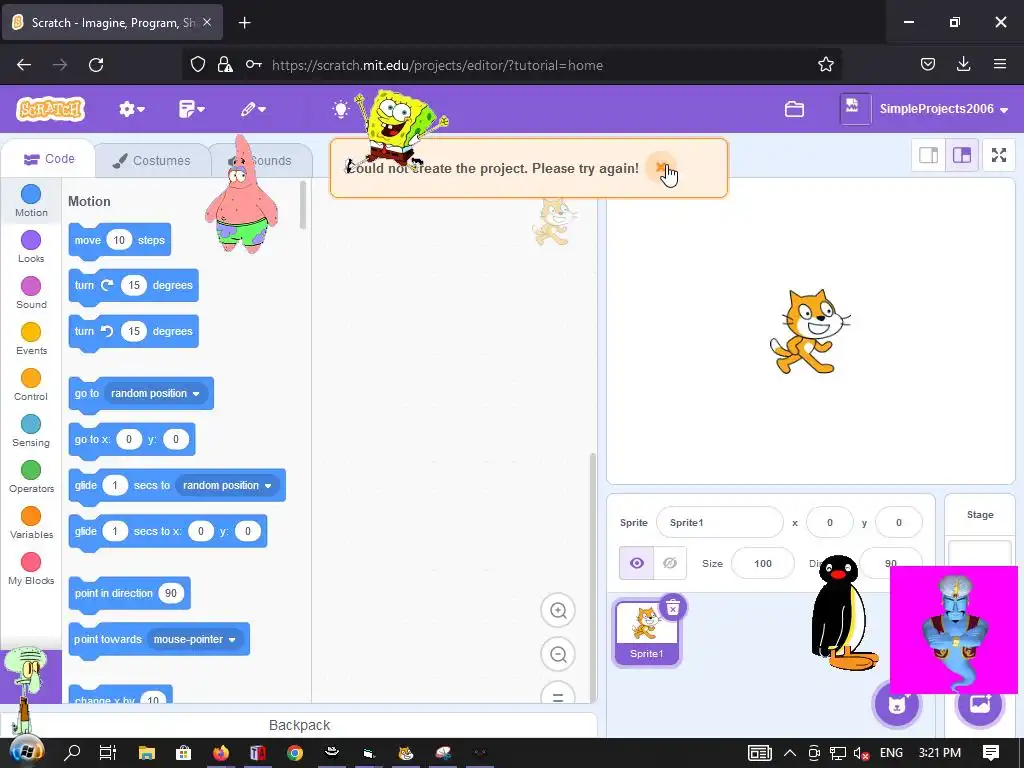Click the Choose a Sprite button
Screen dimensions: 1024x768
(x=897, y=704)
